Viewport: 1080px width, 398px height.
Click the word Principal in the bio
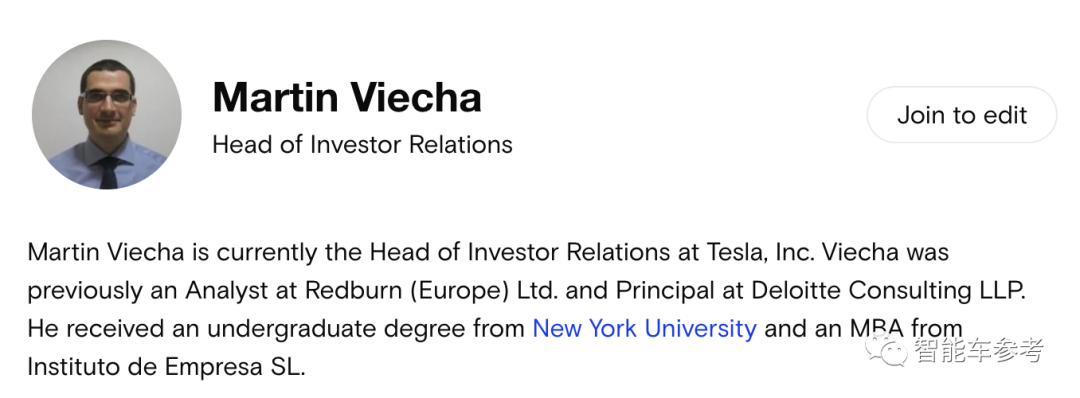click(665, 291)
